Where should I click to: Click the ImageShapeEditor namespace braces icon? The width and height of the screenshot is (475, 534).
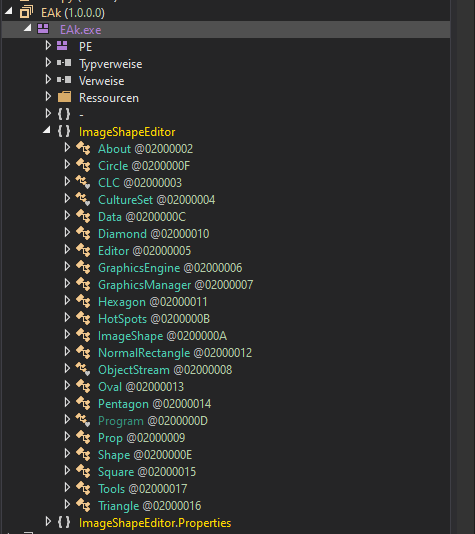click(x=64, y=131)
